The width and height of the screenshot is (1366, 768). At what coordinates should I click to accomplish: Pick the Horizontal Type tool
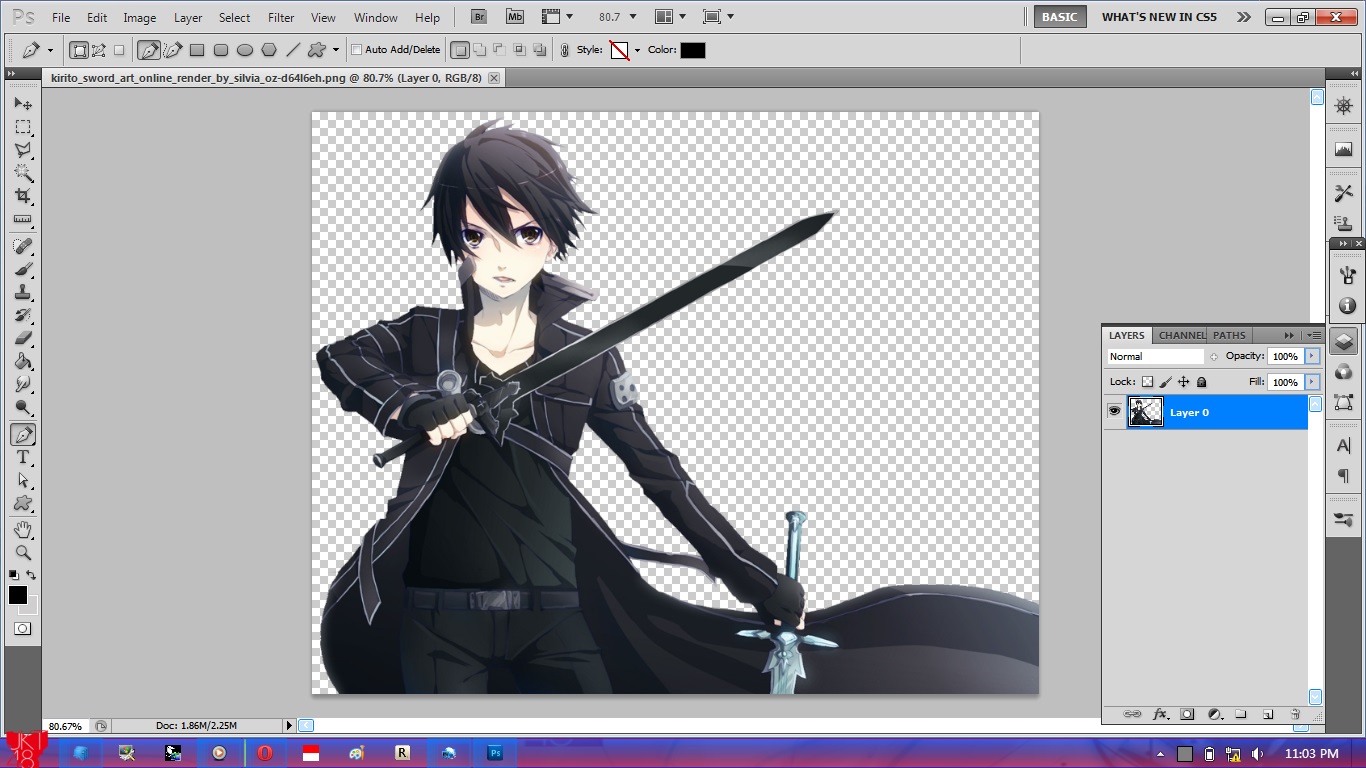pos(23,457)
